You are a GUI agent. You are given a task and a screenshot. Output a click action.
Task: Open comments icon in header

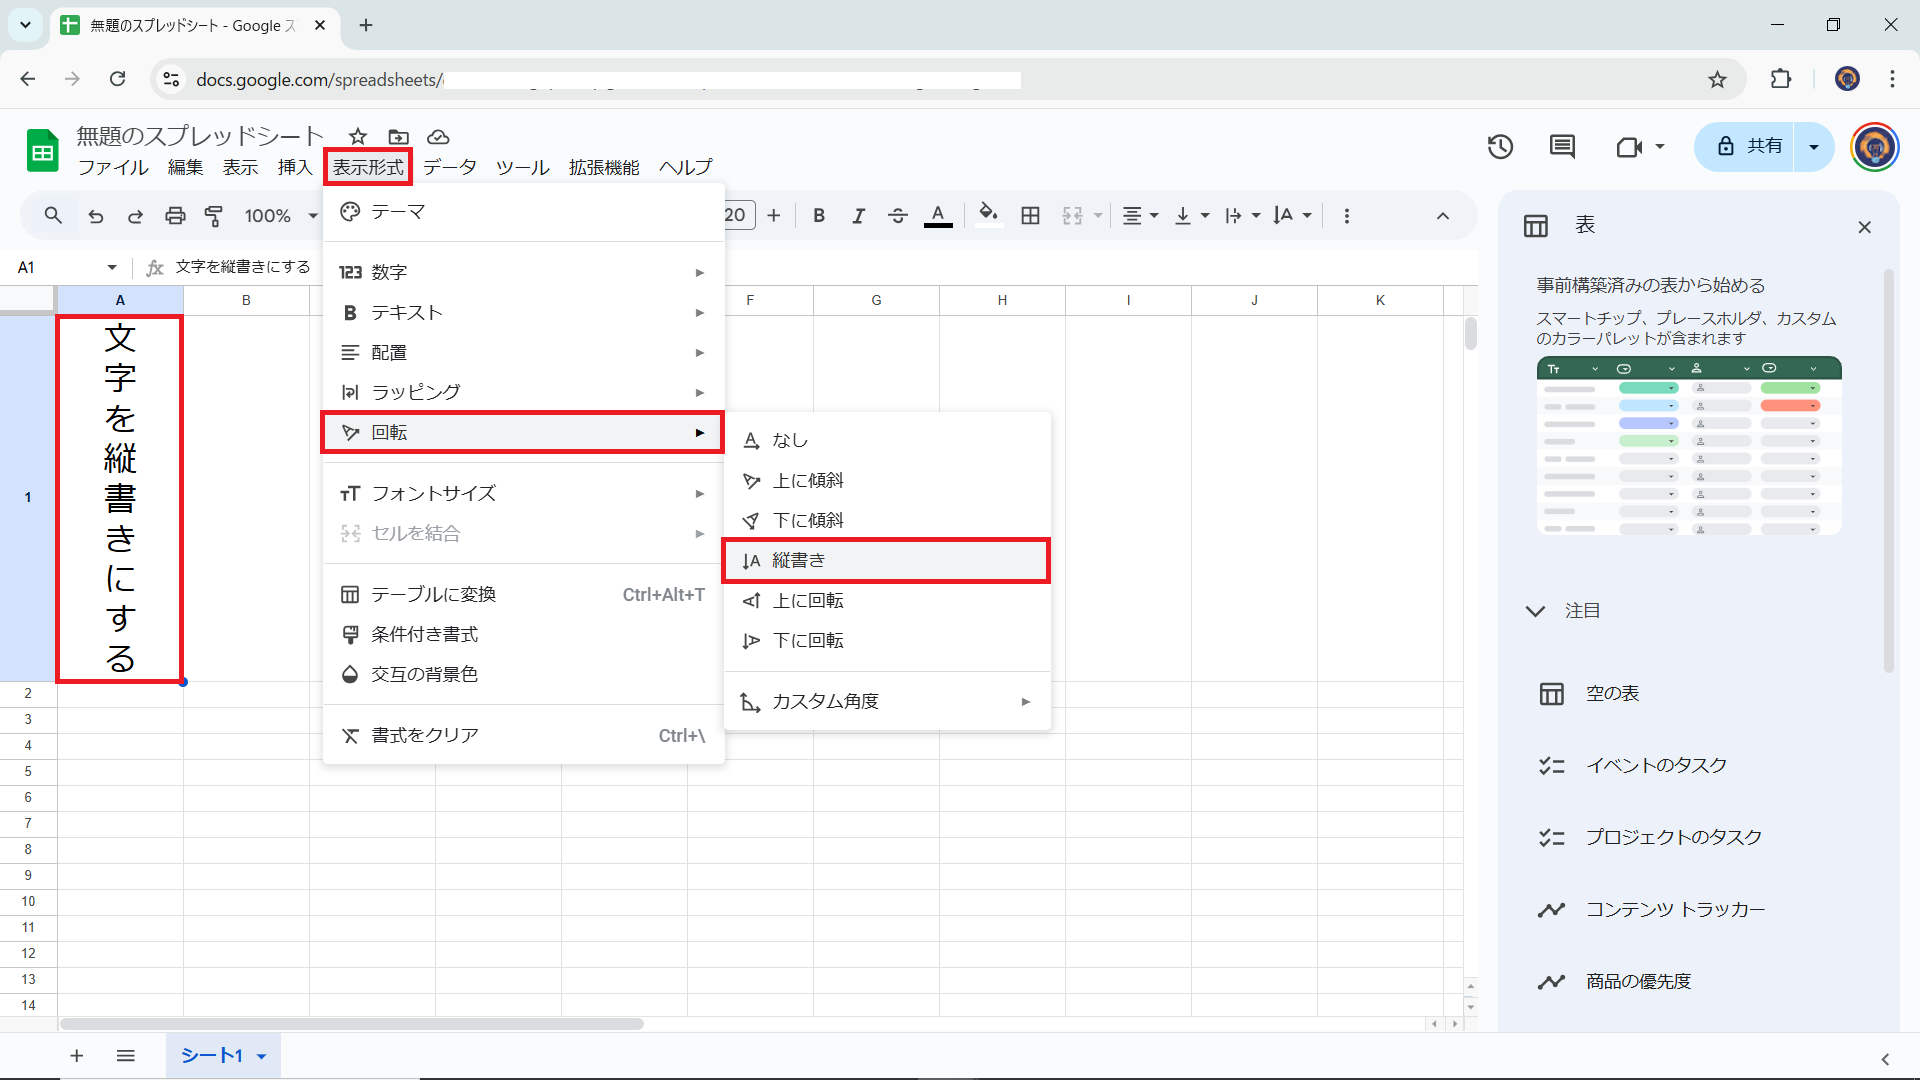pyautogui.click(x=1562, y=147)
